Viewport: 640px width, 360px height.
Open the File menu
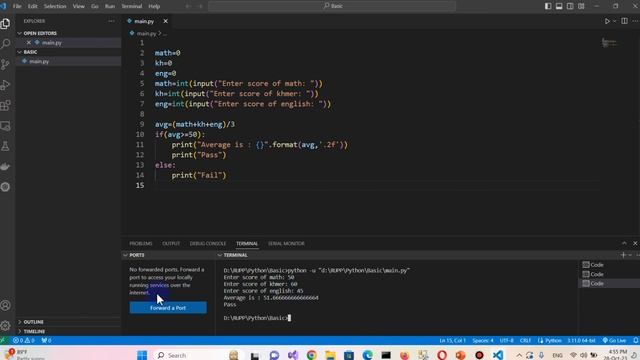pos(17,6)
